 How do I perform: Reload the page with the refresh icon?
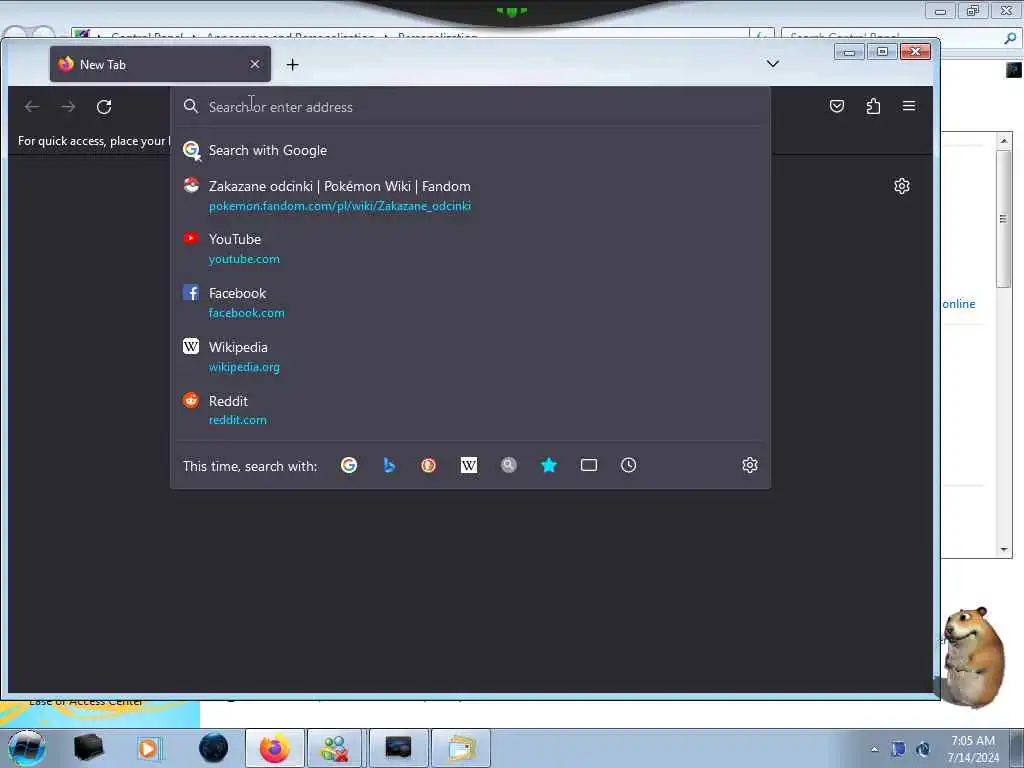click(104, 106)
